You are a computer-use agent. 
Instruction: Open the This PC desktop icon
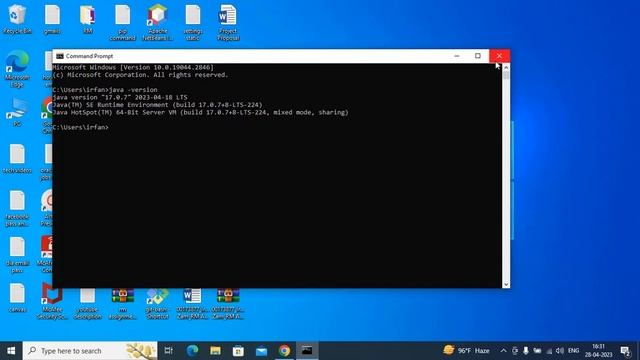tap(17, 112)
